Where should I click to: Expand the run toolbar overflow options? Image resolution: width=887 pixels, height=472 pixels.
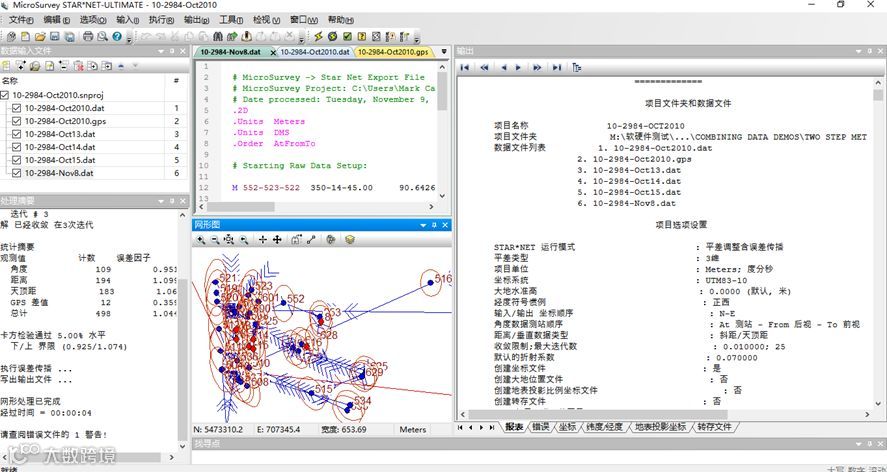click(417, 38)
